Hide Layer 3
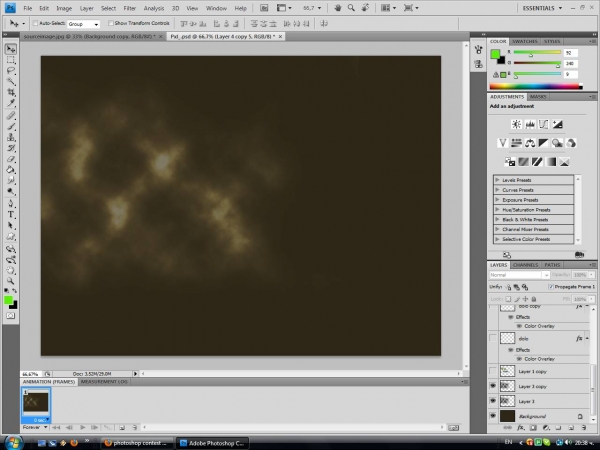The image size is (600, 450). (493, 401)
